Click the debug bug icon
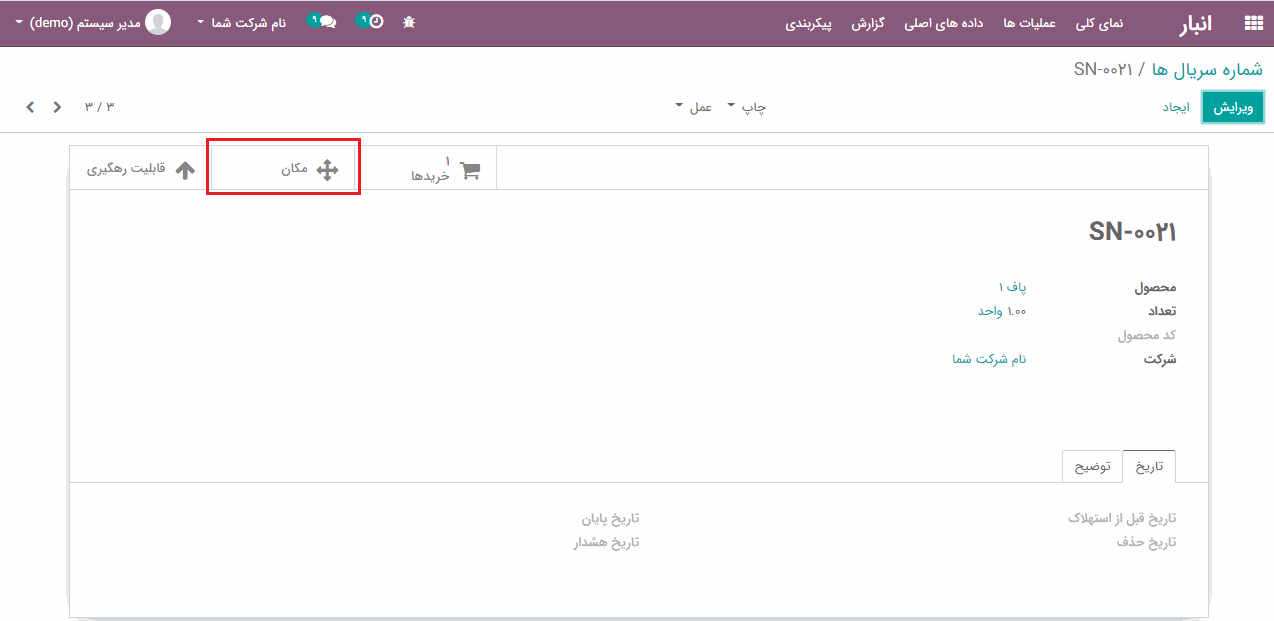The image size is (1274, 621). click(x=409, y=22)
